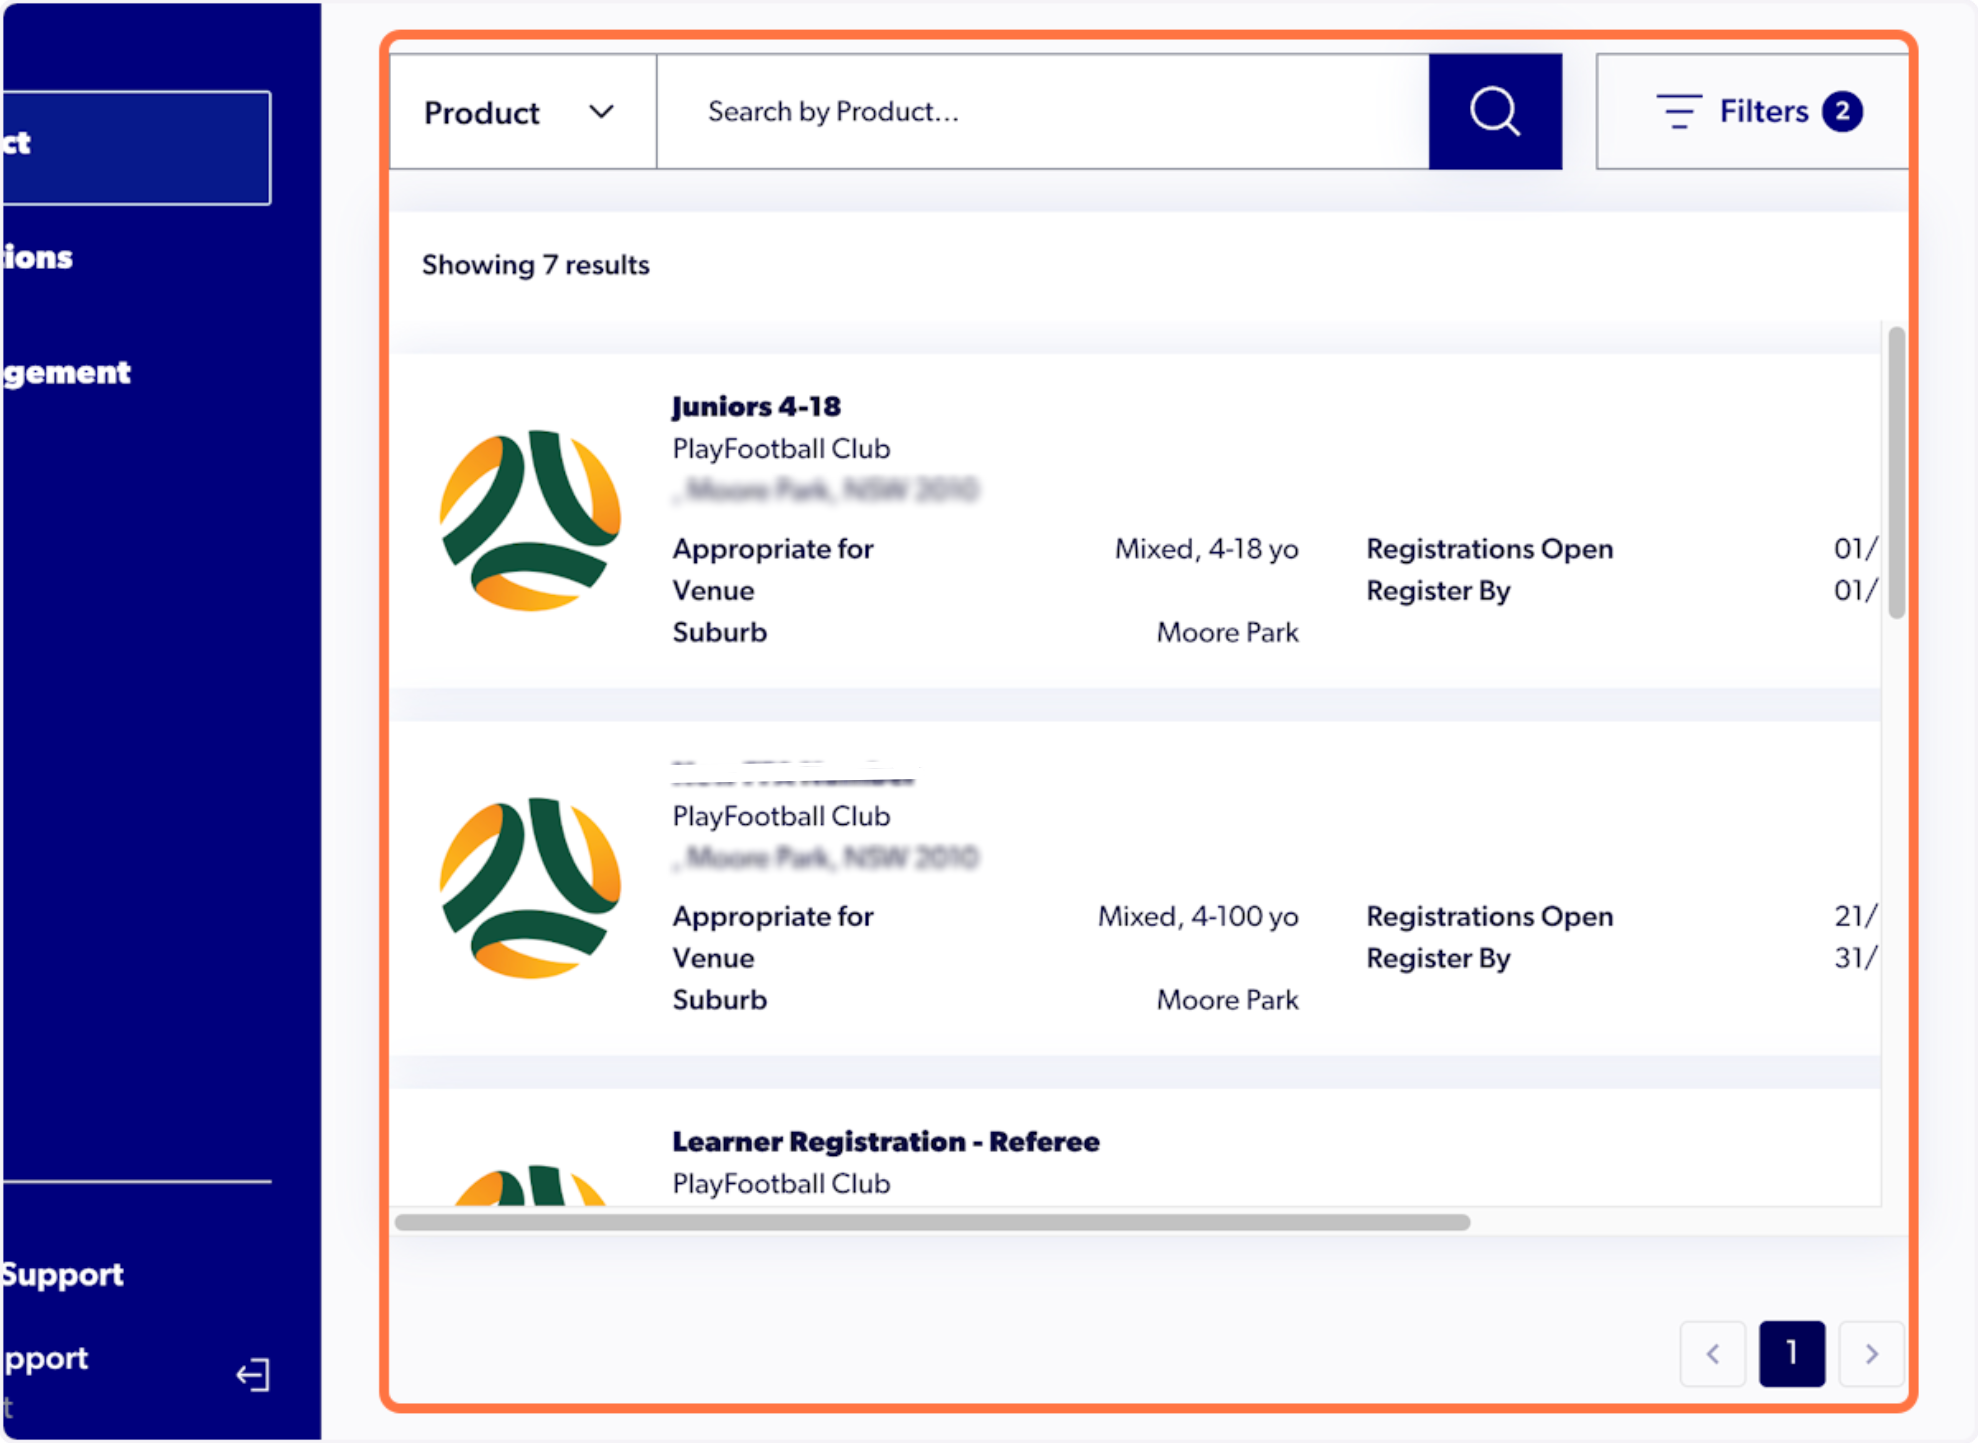Open the sidebar item ending in 'ions'

click(37, 257)
